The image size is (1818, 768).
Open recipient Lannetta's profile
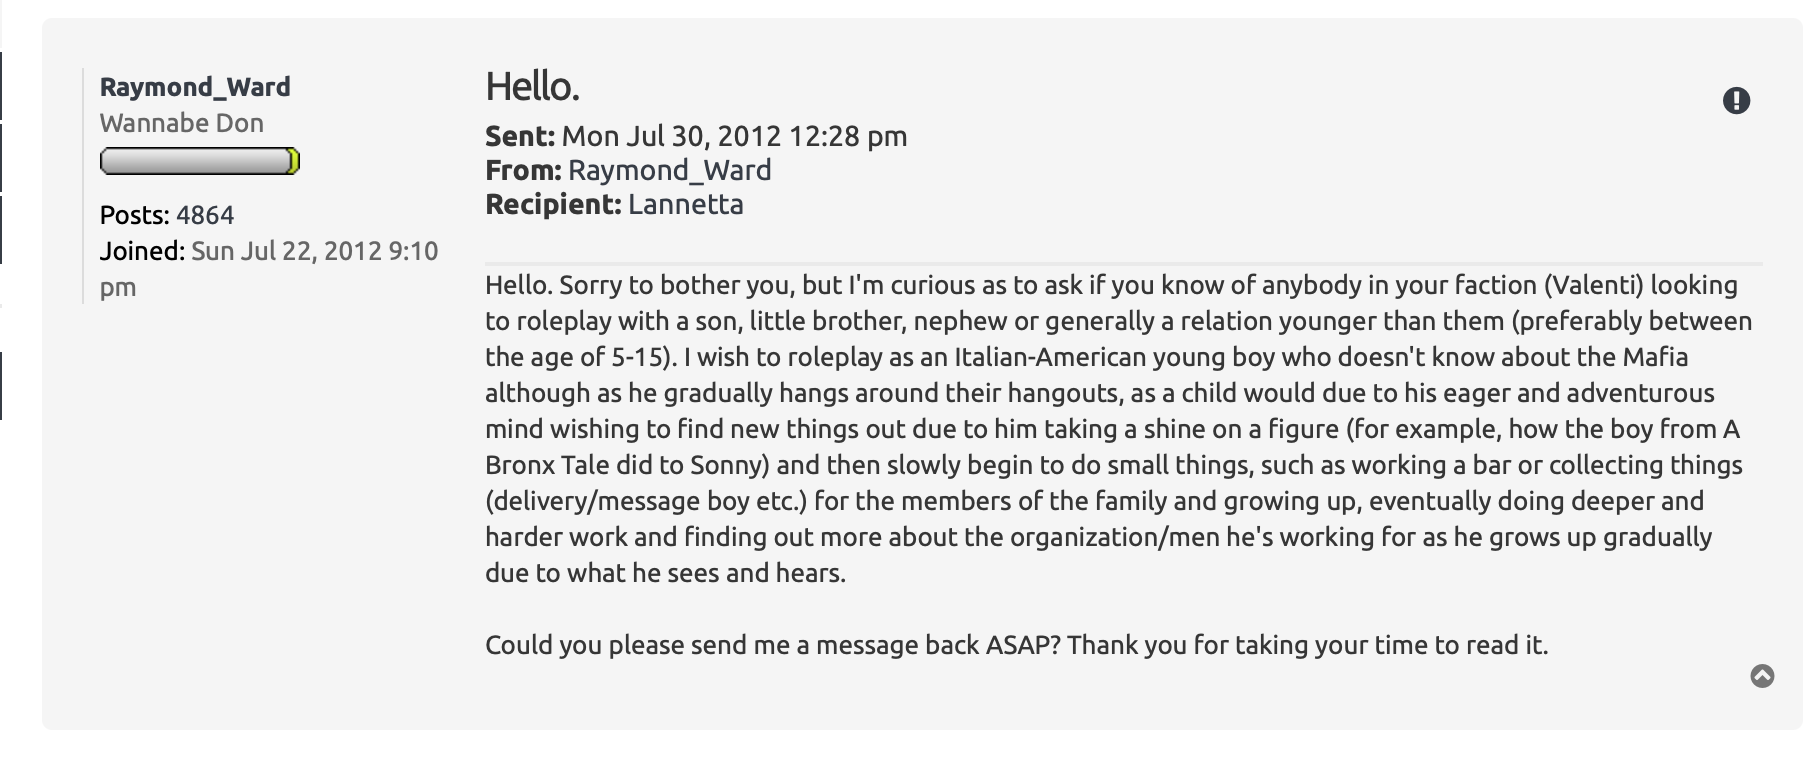click(x=685, y=204)
